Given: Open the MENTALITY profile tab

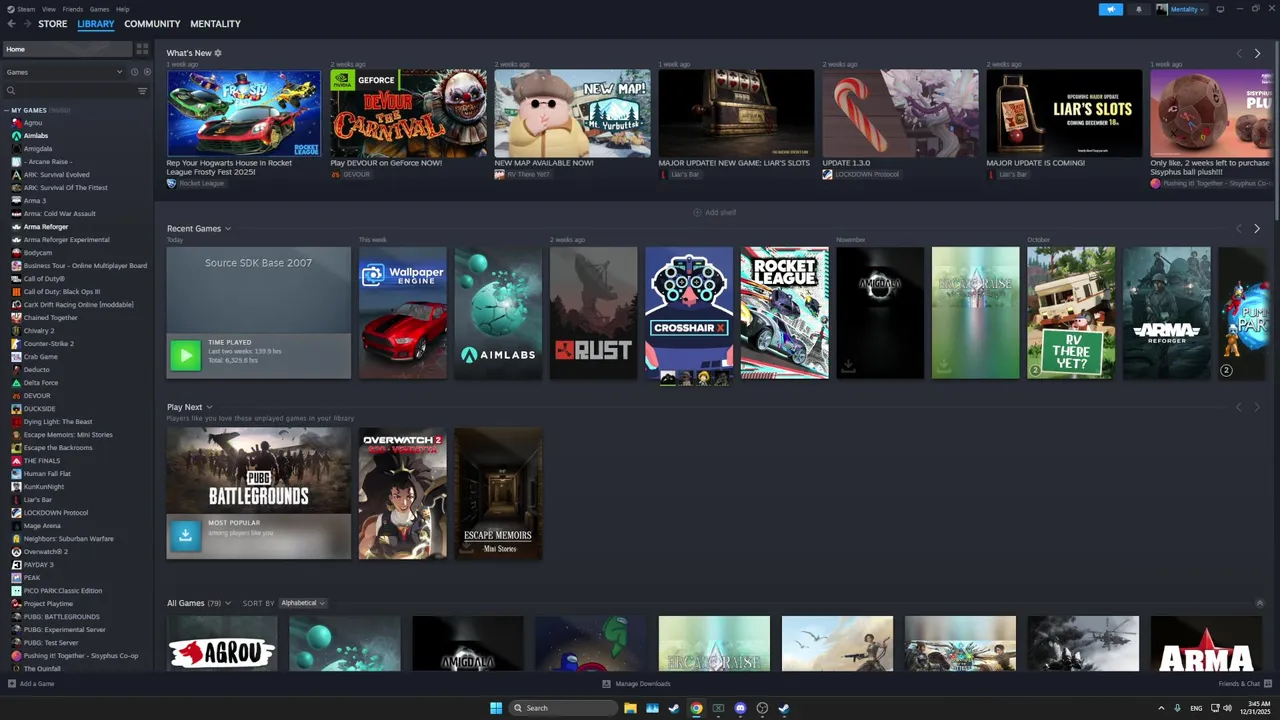Looking at the screenshot, I should click(x=215, y=24).
